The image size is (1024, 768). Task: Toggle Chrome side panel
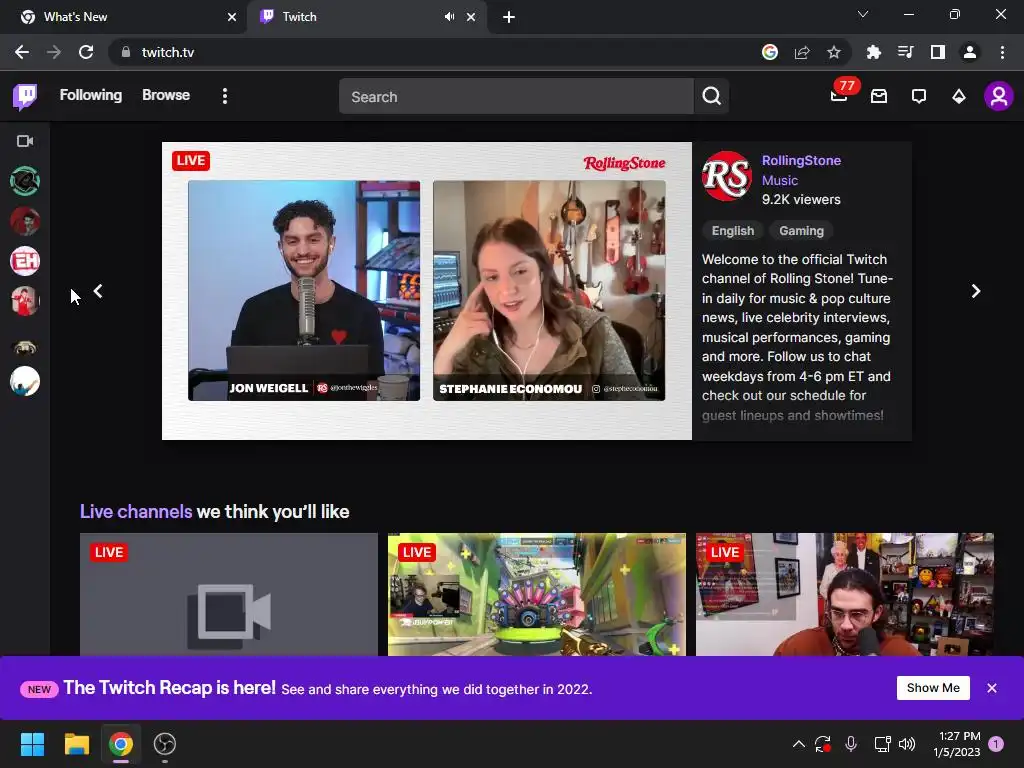point(938,52)
